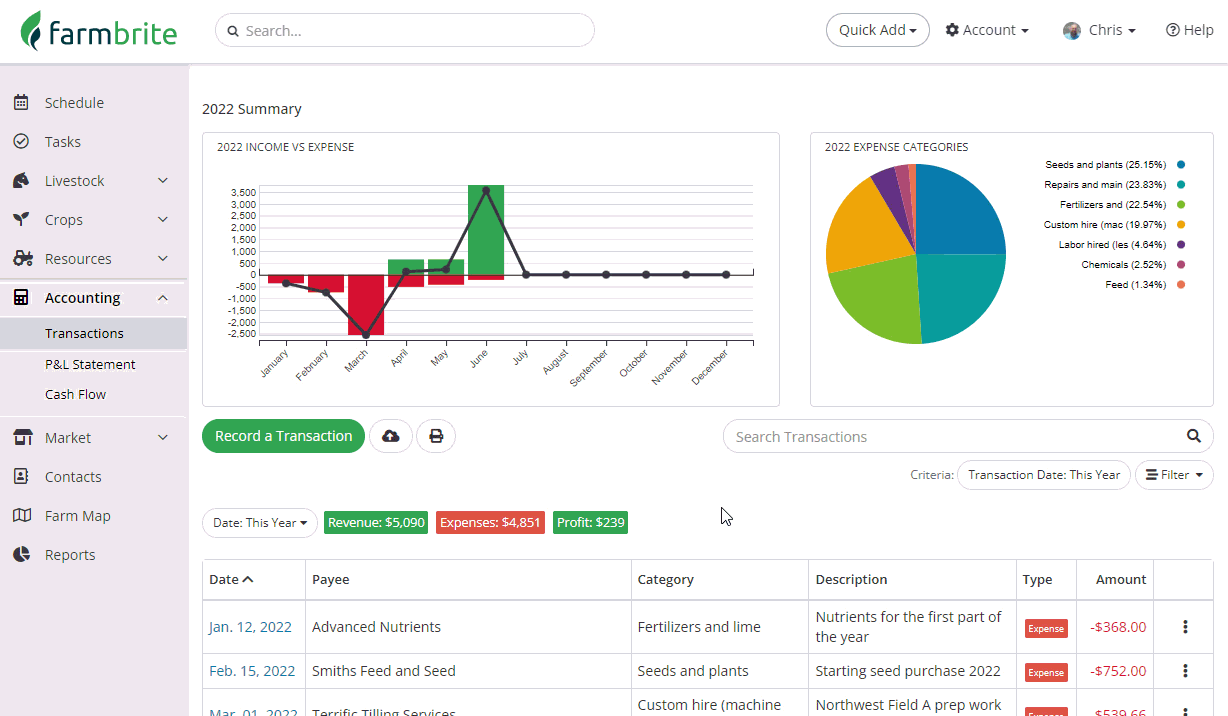Click the print transactions icon

[x=436, y=436]
